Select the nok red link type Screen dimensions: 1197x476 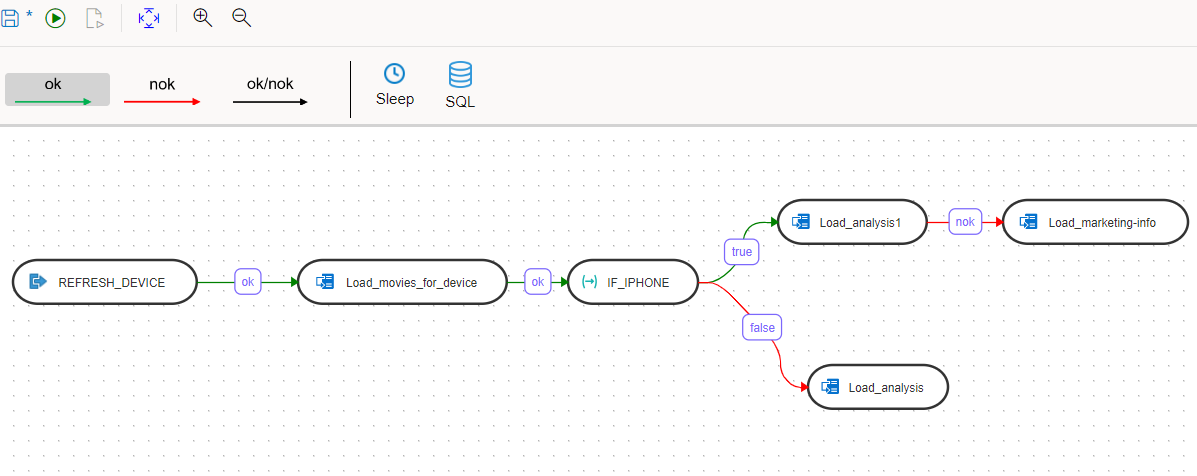point(162,89)
